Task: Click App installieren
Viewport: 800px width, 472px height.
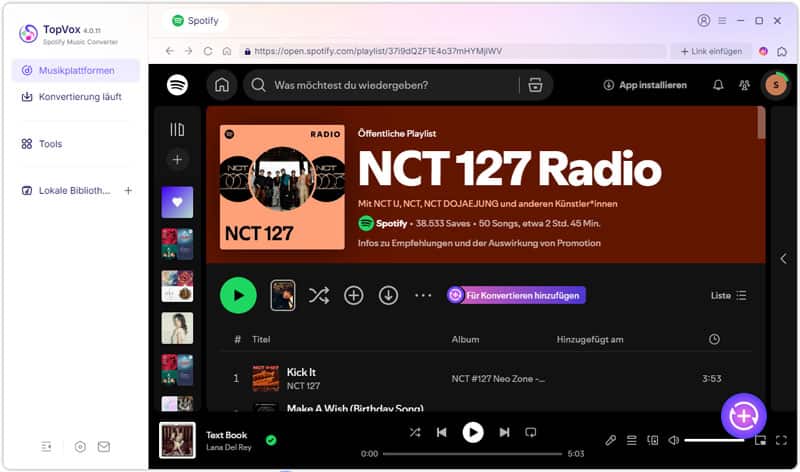Action: coord(645,85)
